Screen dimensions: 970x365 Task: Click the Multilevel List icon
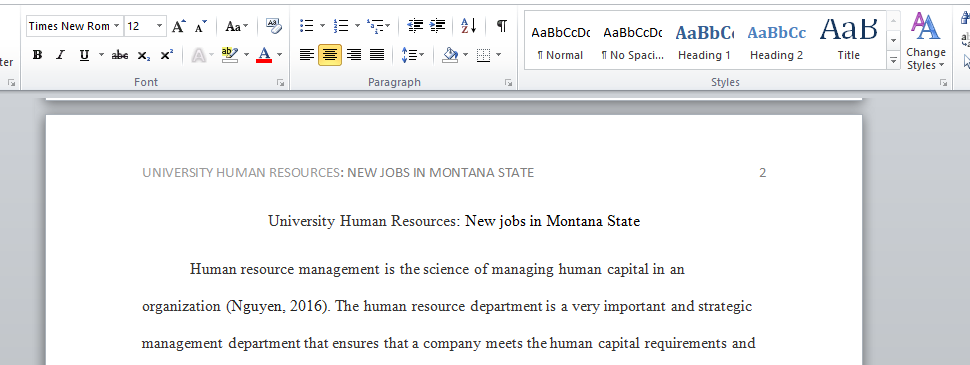pyautogui.click(x=378, y=26)
